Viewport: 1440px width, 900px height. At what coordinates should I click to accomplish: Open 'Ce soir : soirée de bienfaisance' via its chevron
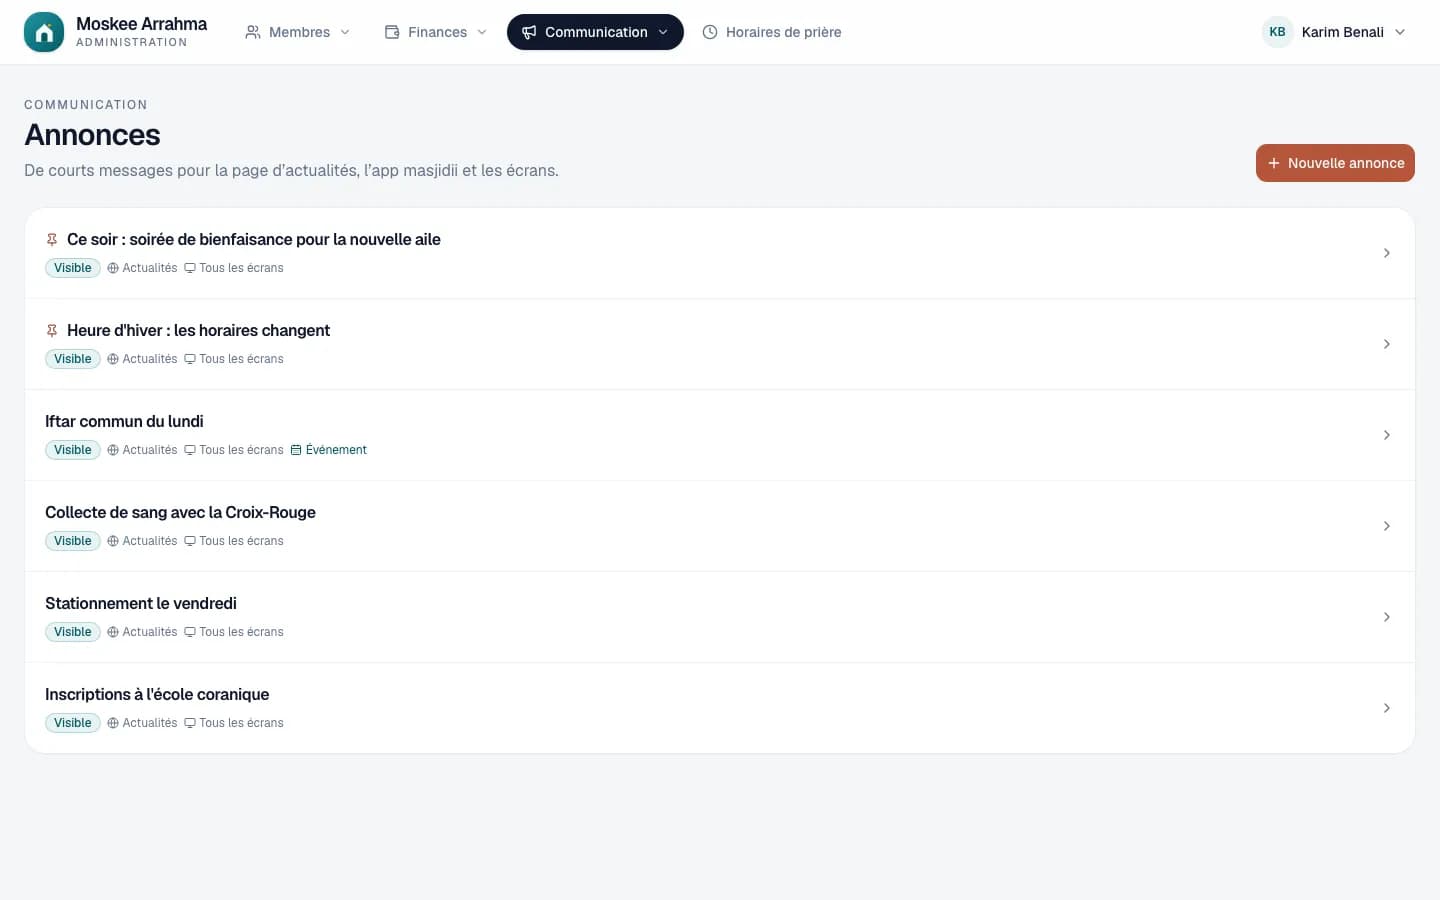[x=1387, y=253]
